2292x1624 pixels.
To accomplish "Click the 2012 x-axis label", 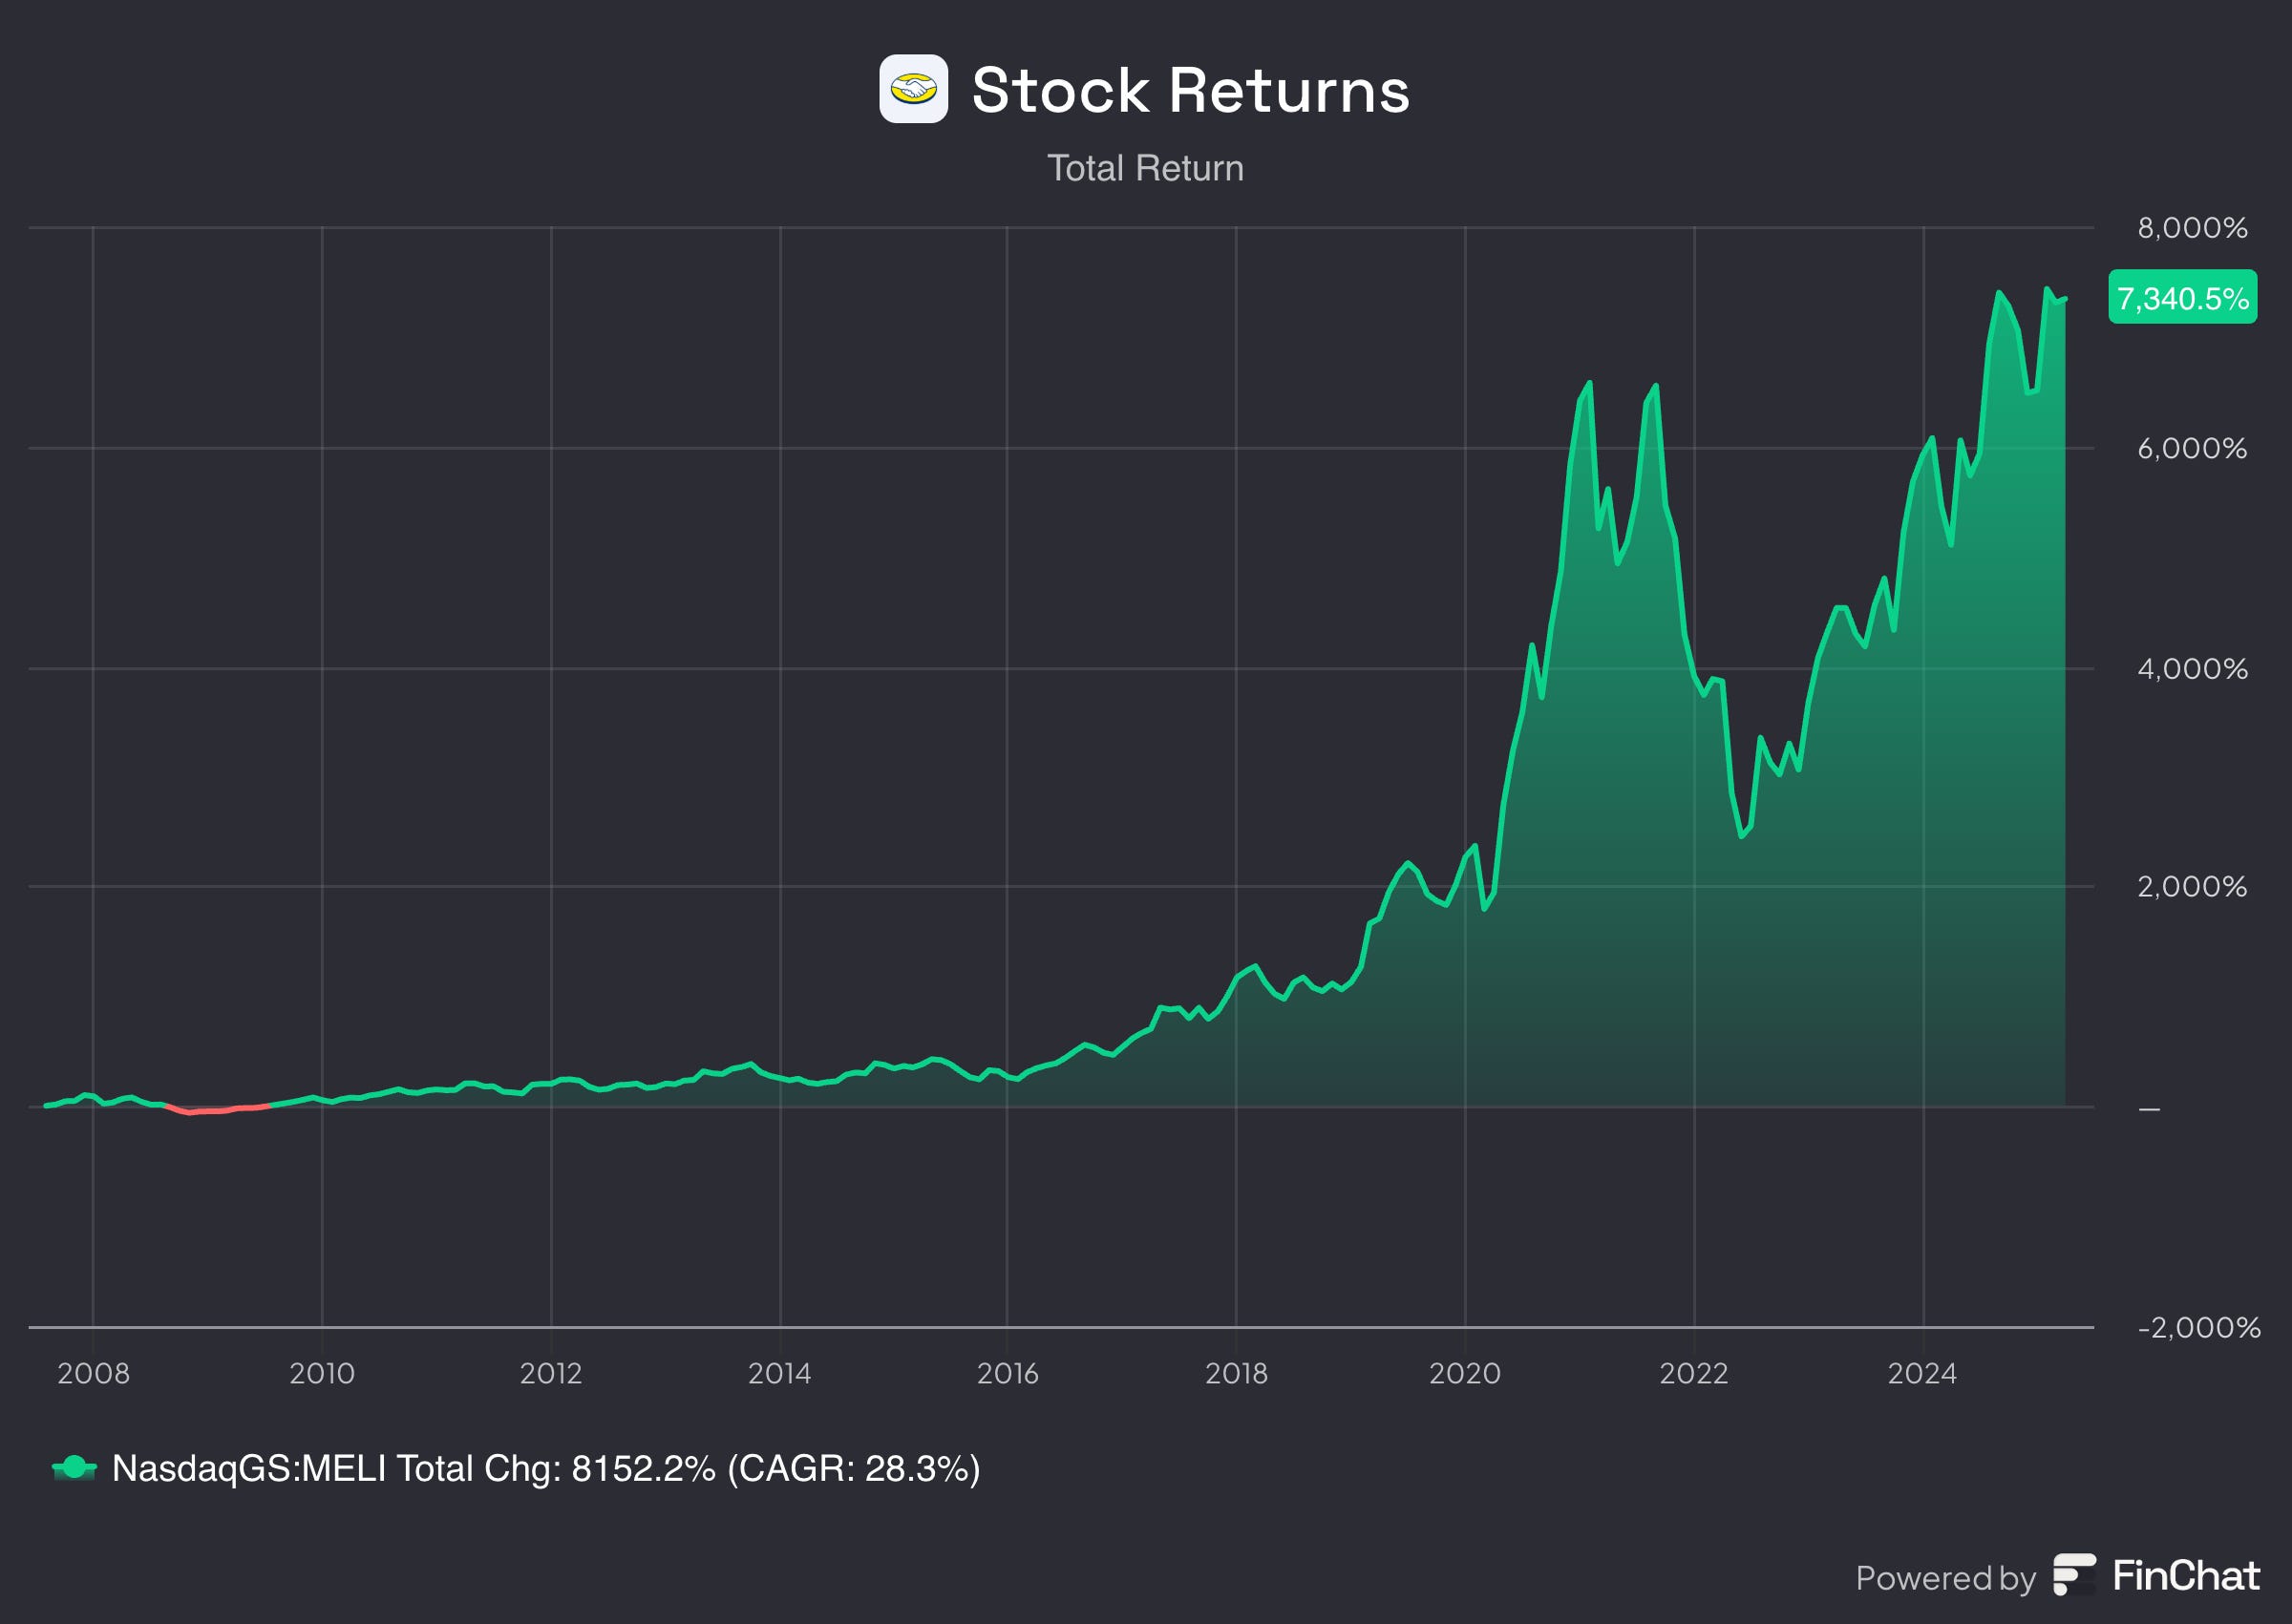I will 551,1373.
